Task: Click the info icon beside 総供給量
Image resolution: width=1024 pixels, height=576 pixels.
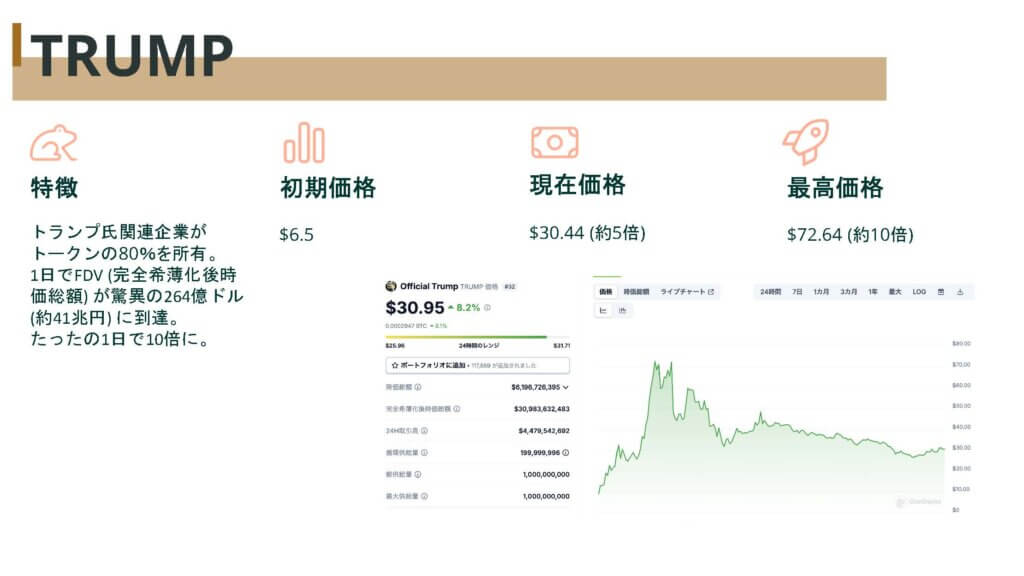Action: click(418, 475)
